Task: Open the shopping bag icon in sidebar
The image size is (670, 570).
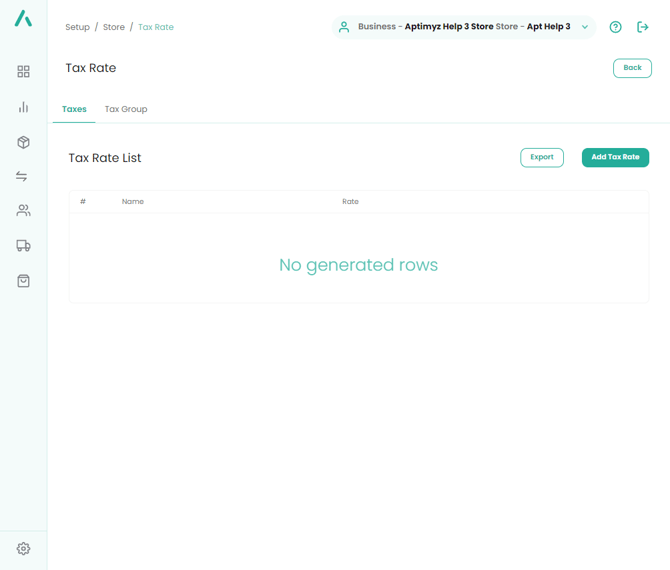Action: coord(23,281)
